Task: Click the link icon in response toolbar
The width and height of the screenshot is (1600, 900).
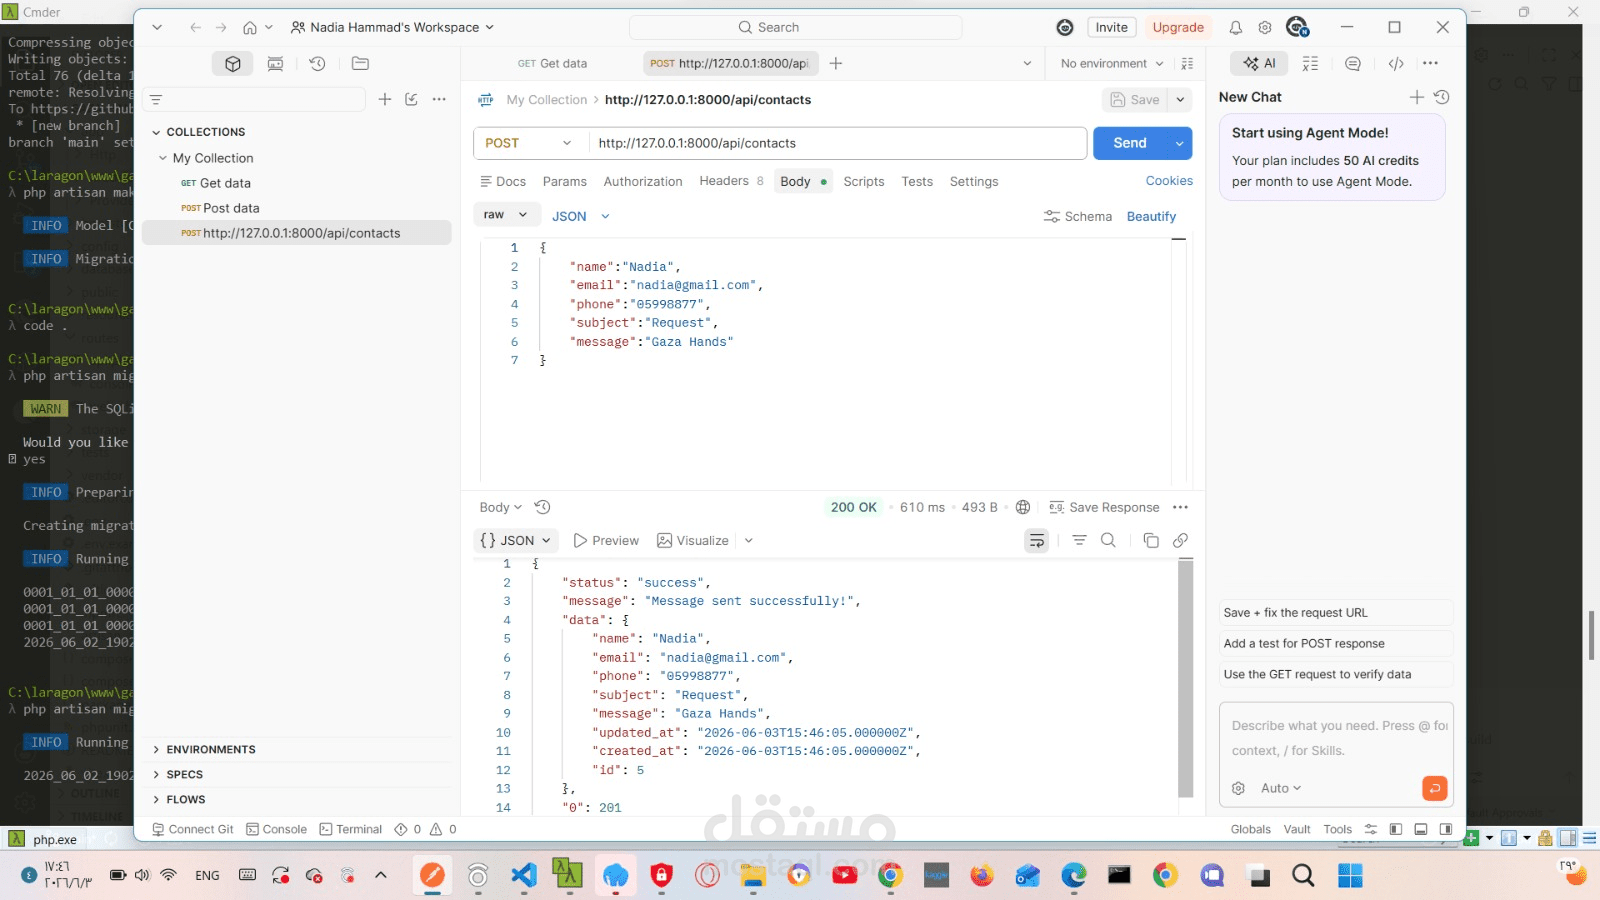Action: tap(1180, 540)
